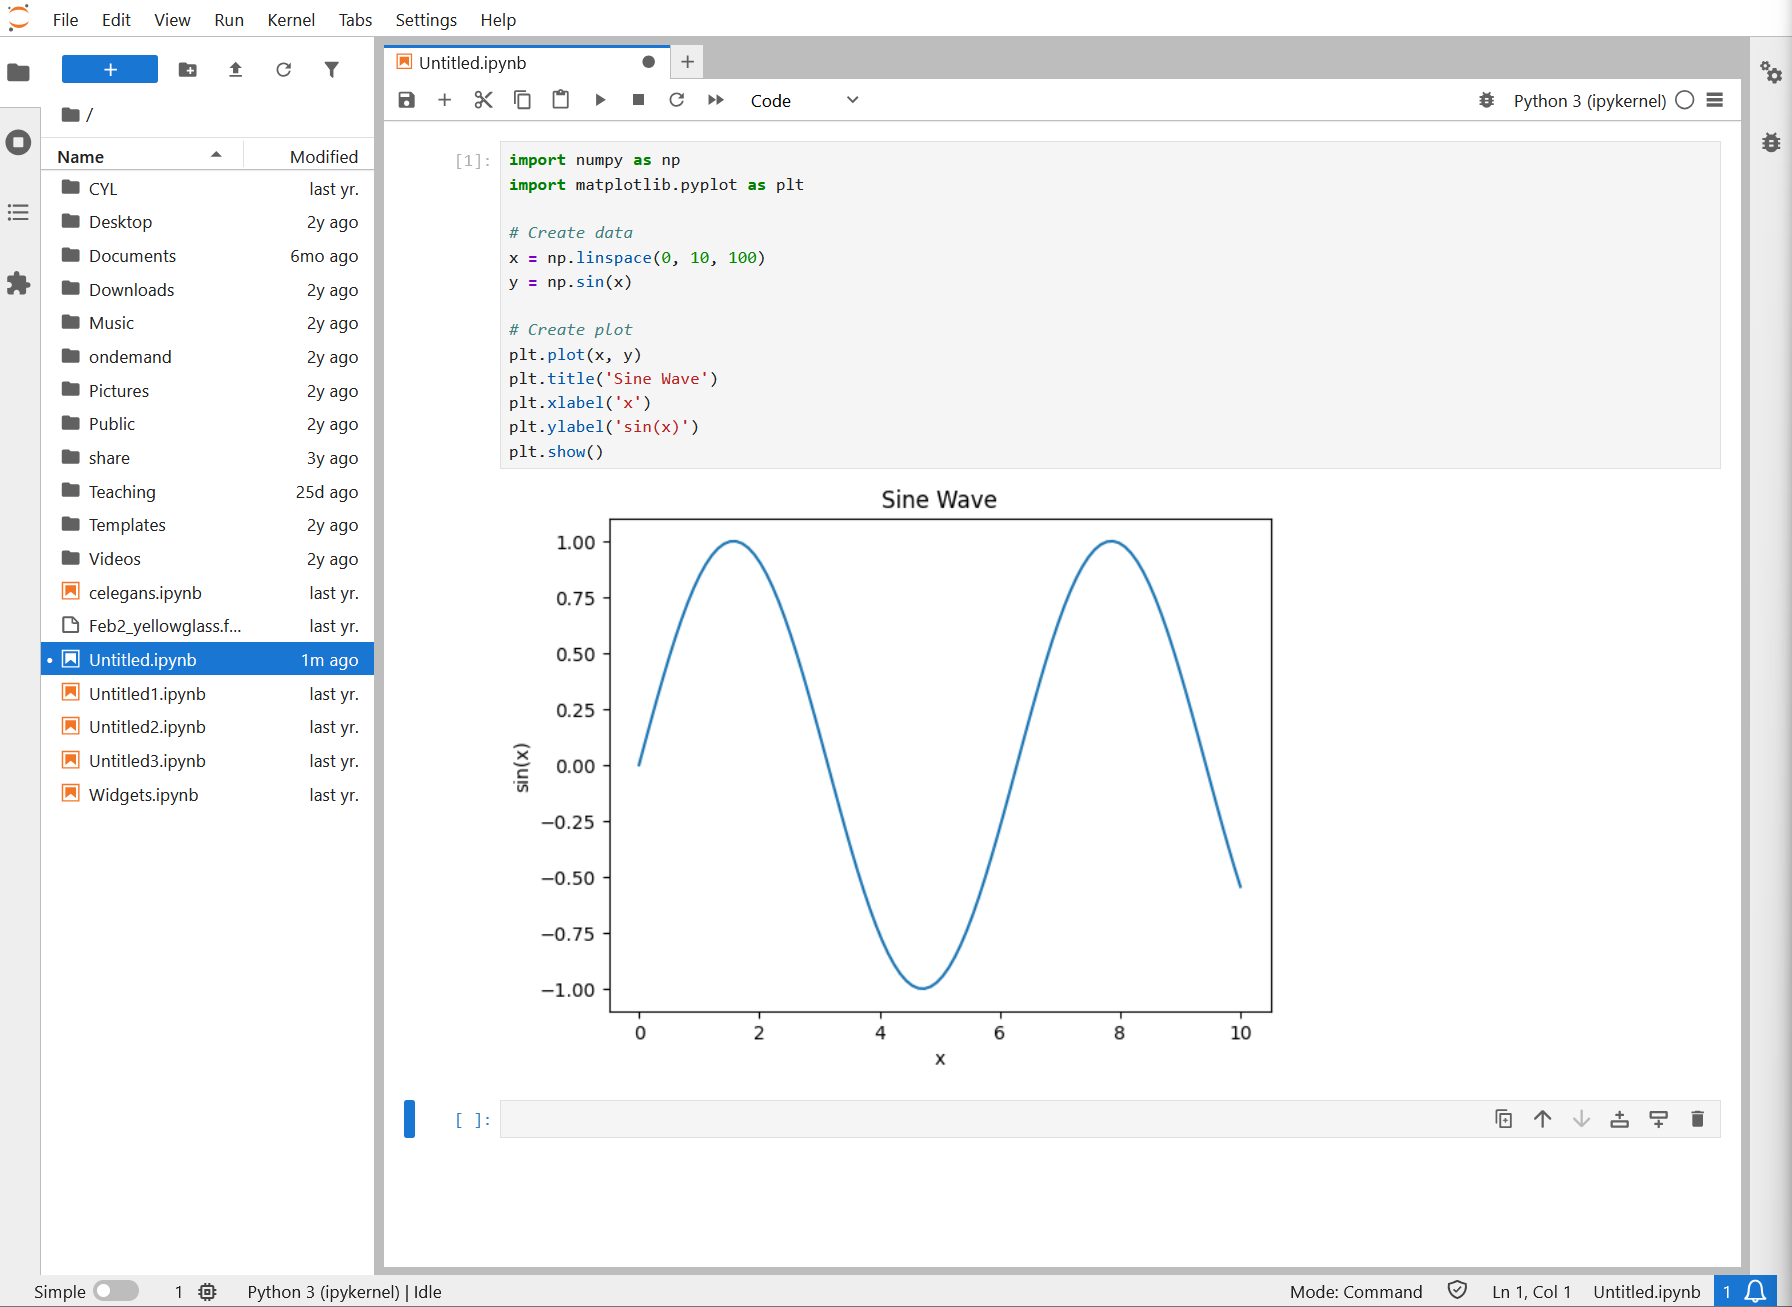Viewport: 1792px width, 1307px height.
Task: Duplicate the empty cell with its copy icon
Action: click(1503, 1119)
